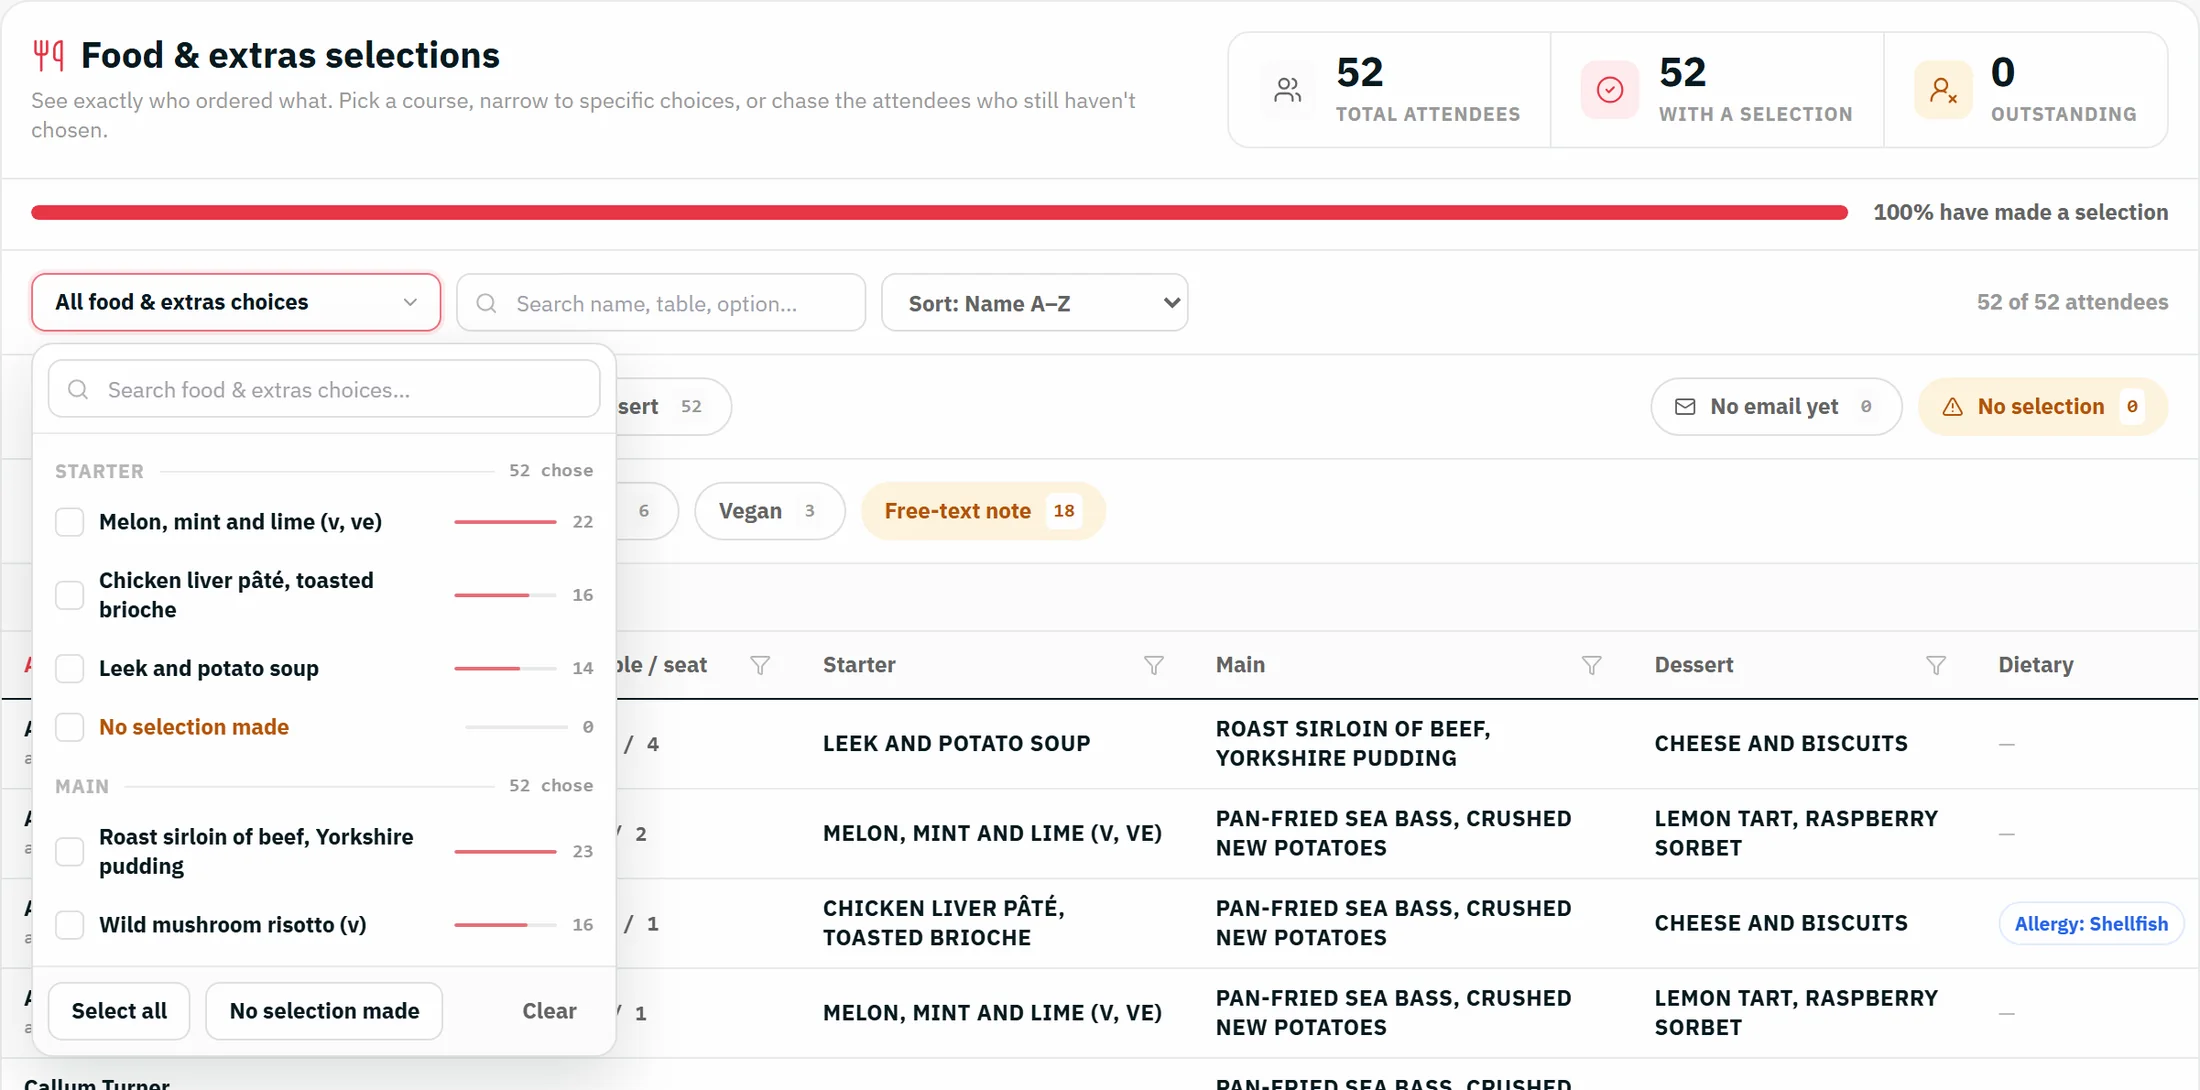Click the Dietary column header

[x=2036, y=665]
